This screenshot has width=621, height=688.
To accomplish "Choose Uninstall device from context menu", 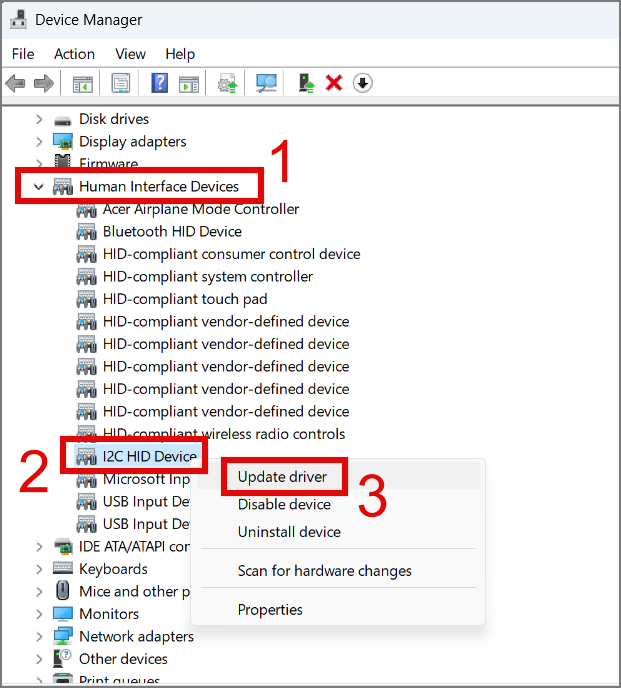I will point(338,532).
